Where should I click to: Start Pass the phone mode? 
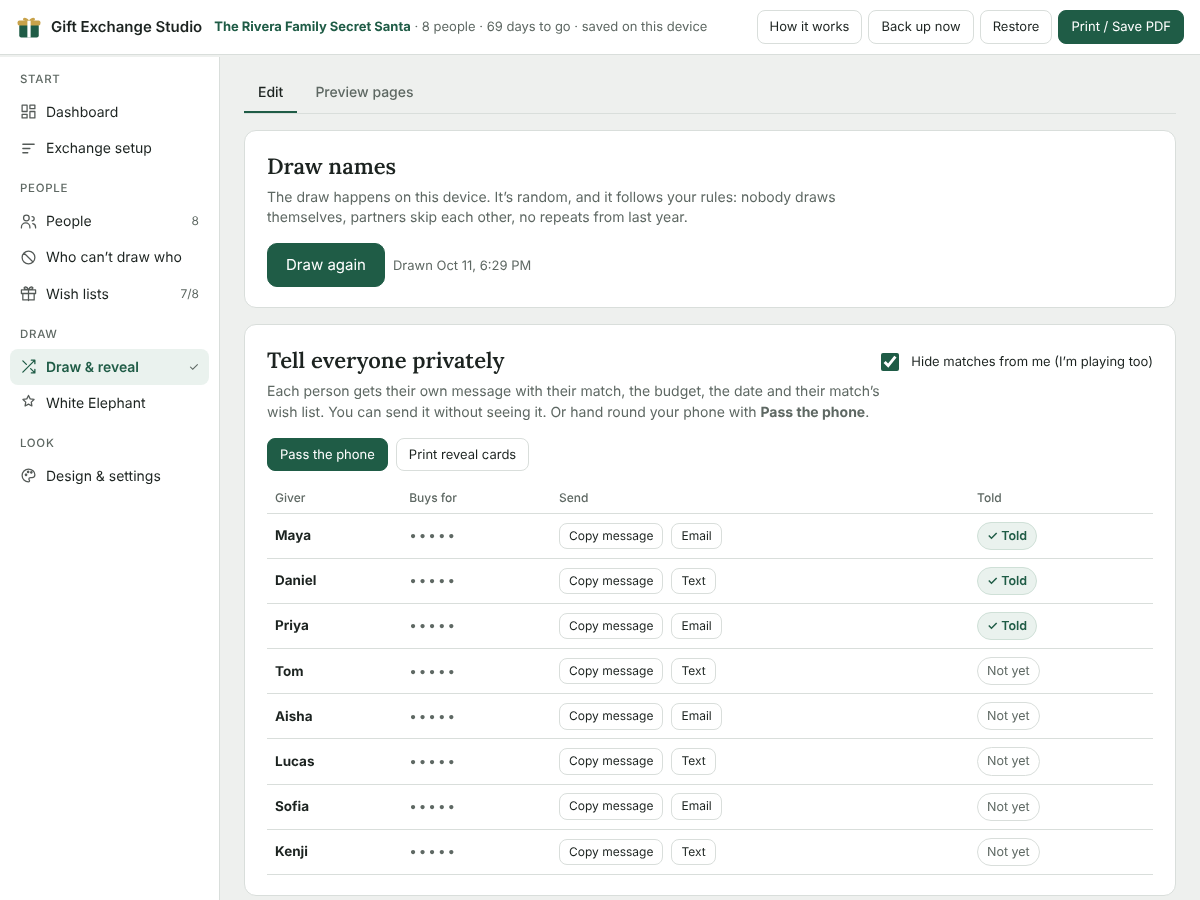point(327,454)
